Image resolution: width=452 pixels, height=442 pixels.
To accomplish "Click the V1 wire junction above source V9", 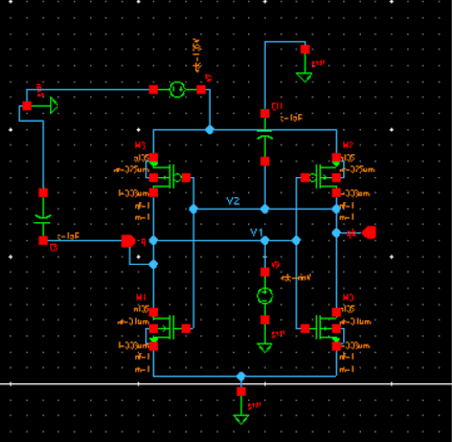I will click(x=265, y=240).
